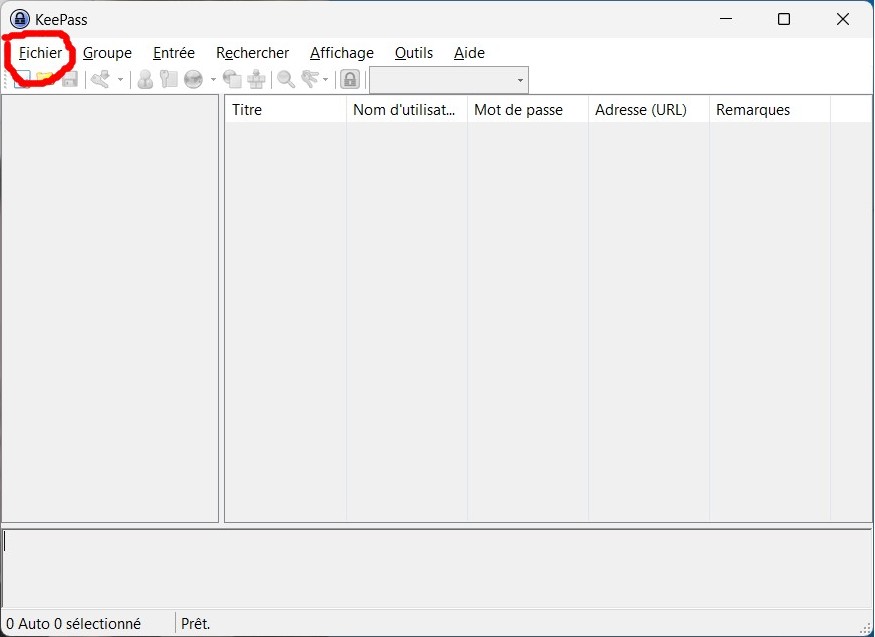Expand the Open URL dropdown arrow

(x=213, y=80)
